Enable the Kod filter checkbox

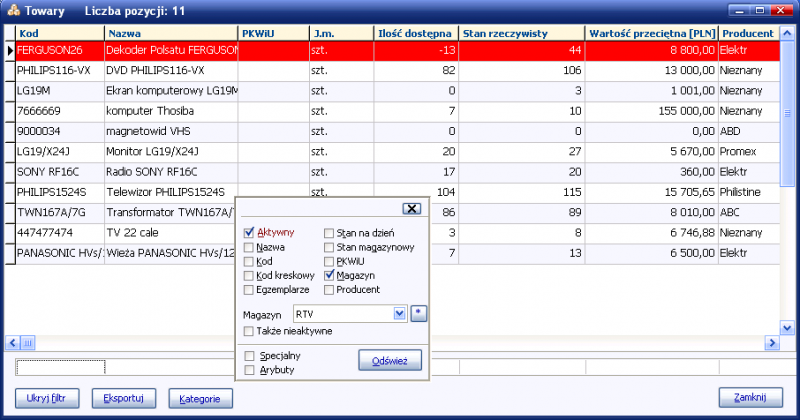coord(248,262)
